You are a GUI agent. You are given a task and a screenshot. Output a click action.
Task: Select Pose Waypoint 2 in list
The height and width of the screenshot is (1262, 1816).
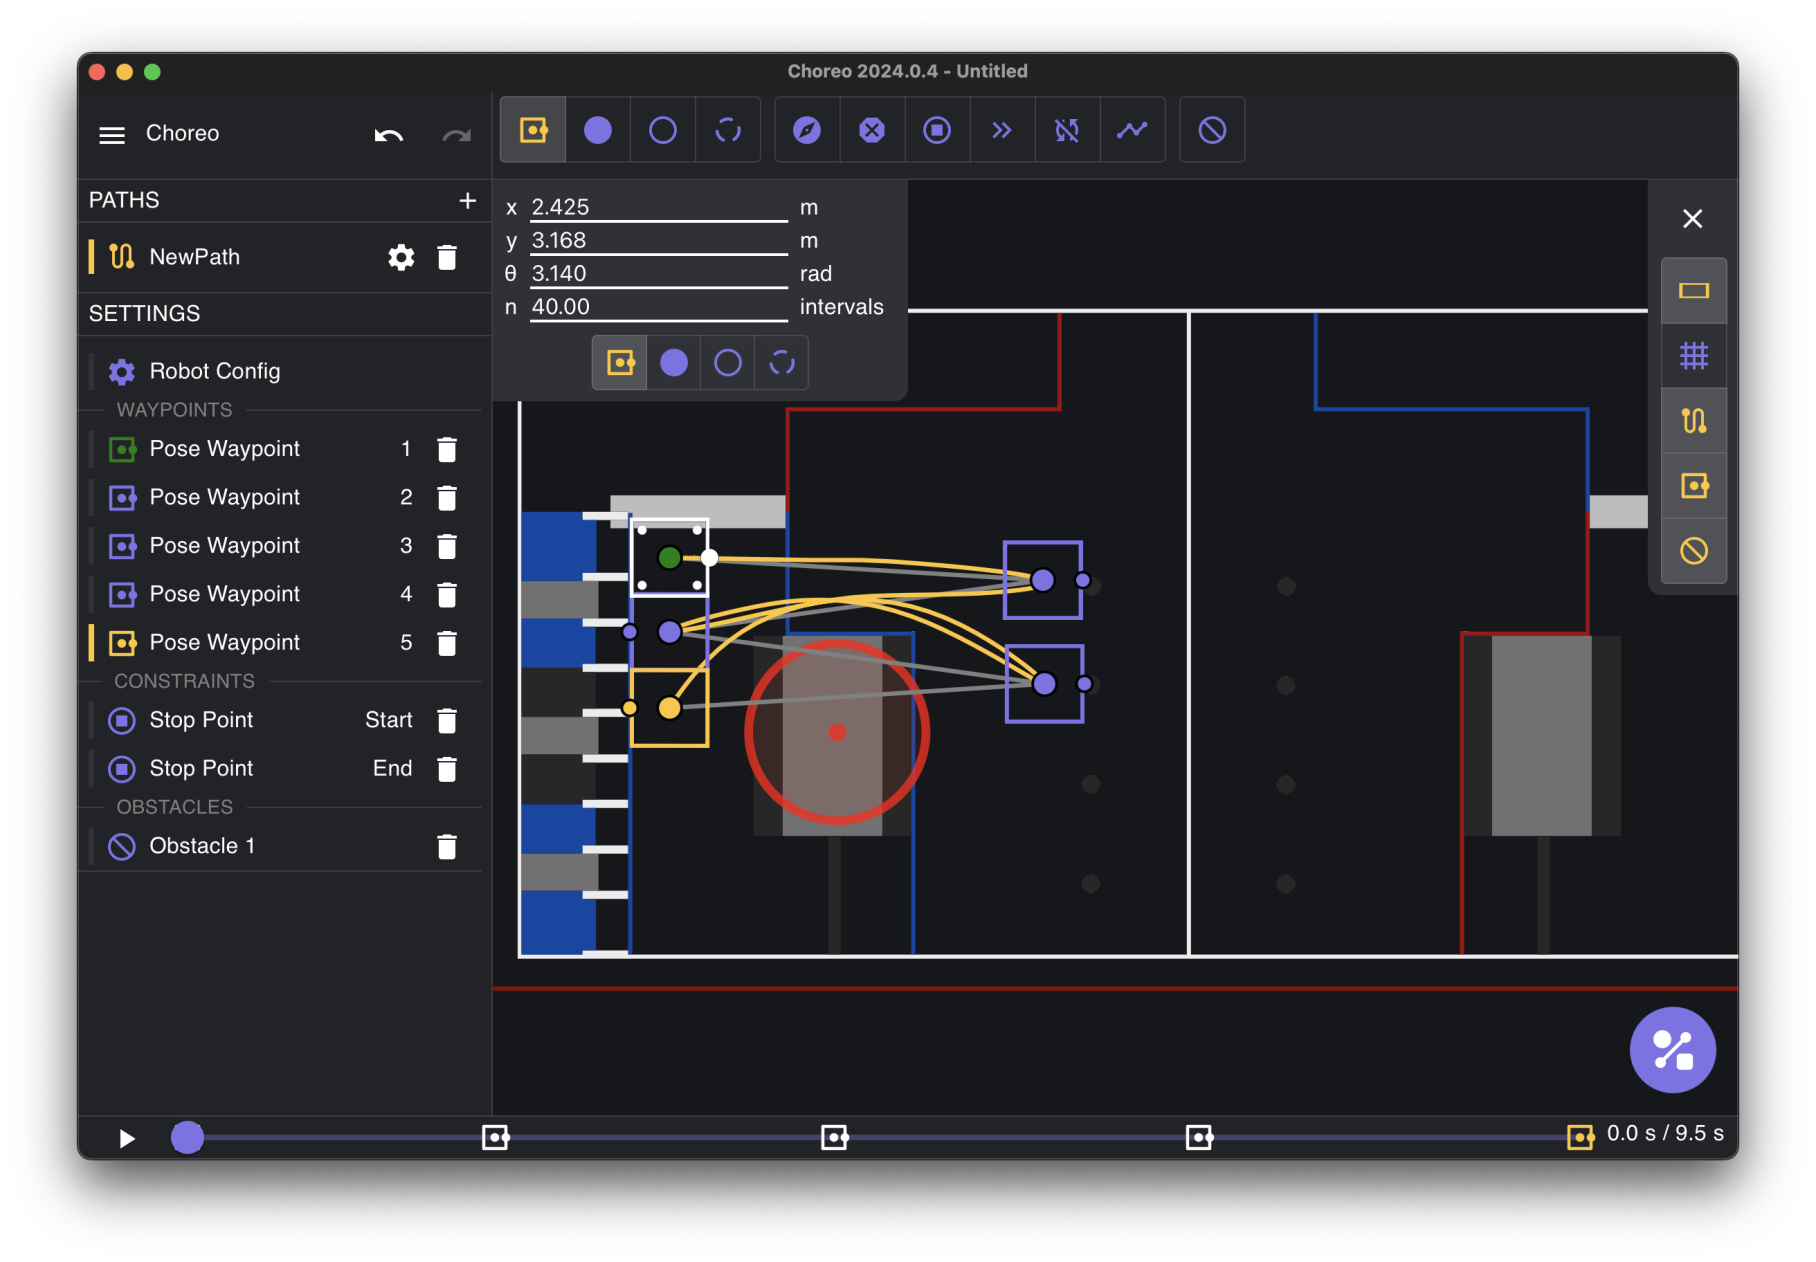coord(224,497)
